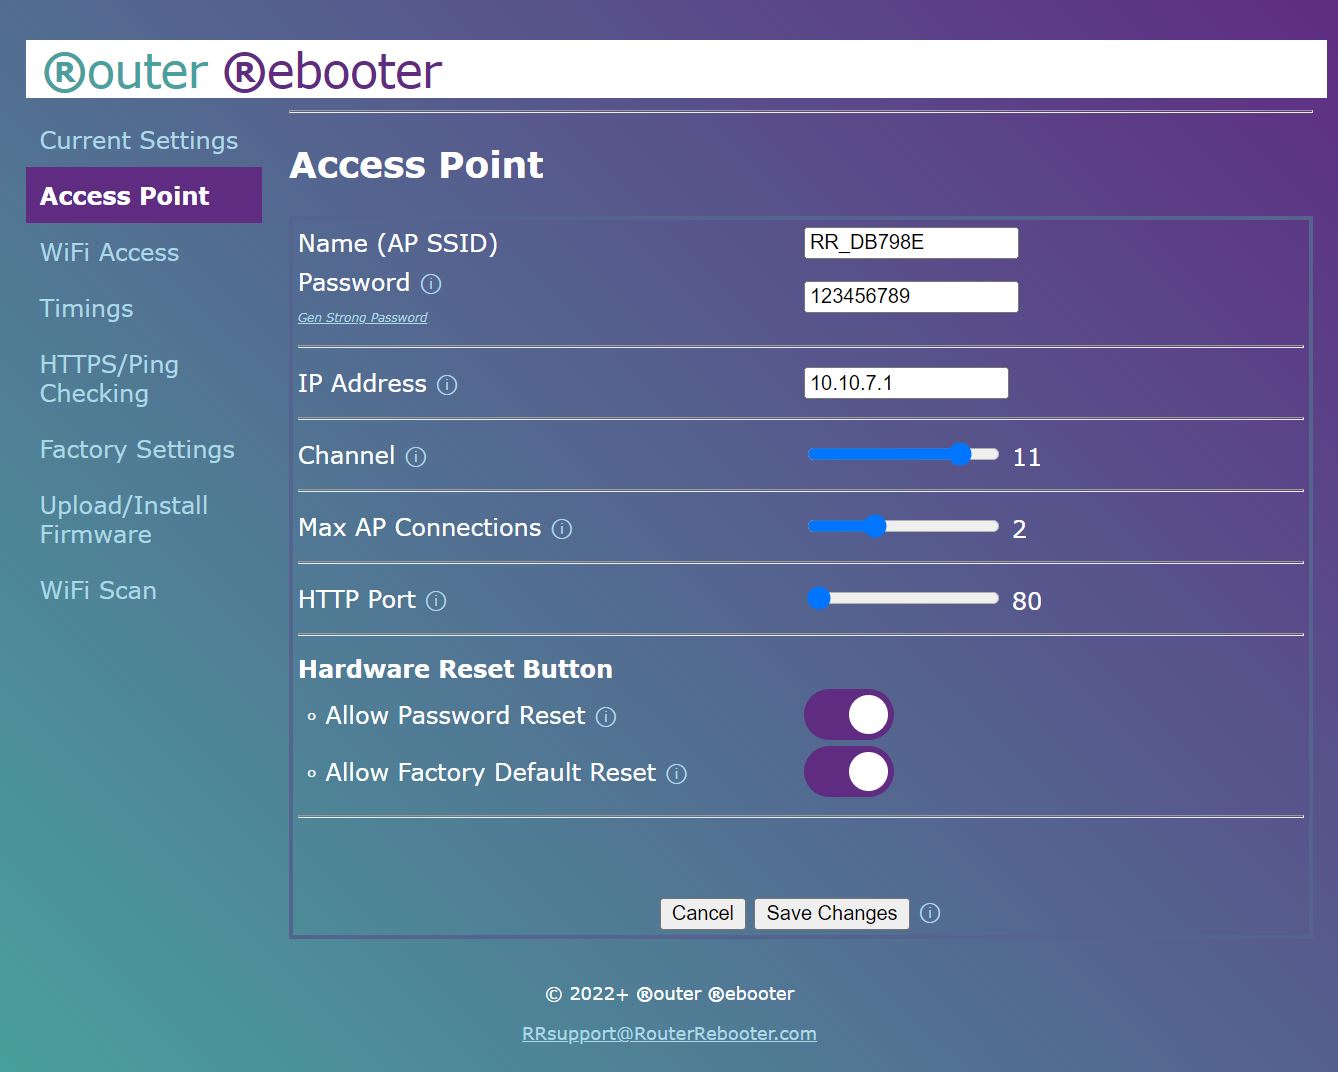Click the Hardware Reset Button heading

(x=455, y=669)
